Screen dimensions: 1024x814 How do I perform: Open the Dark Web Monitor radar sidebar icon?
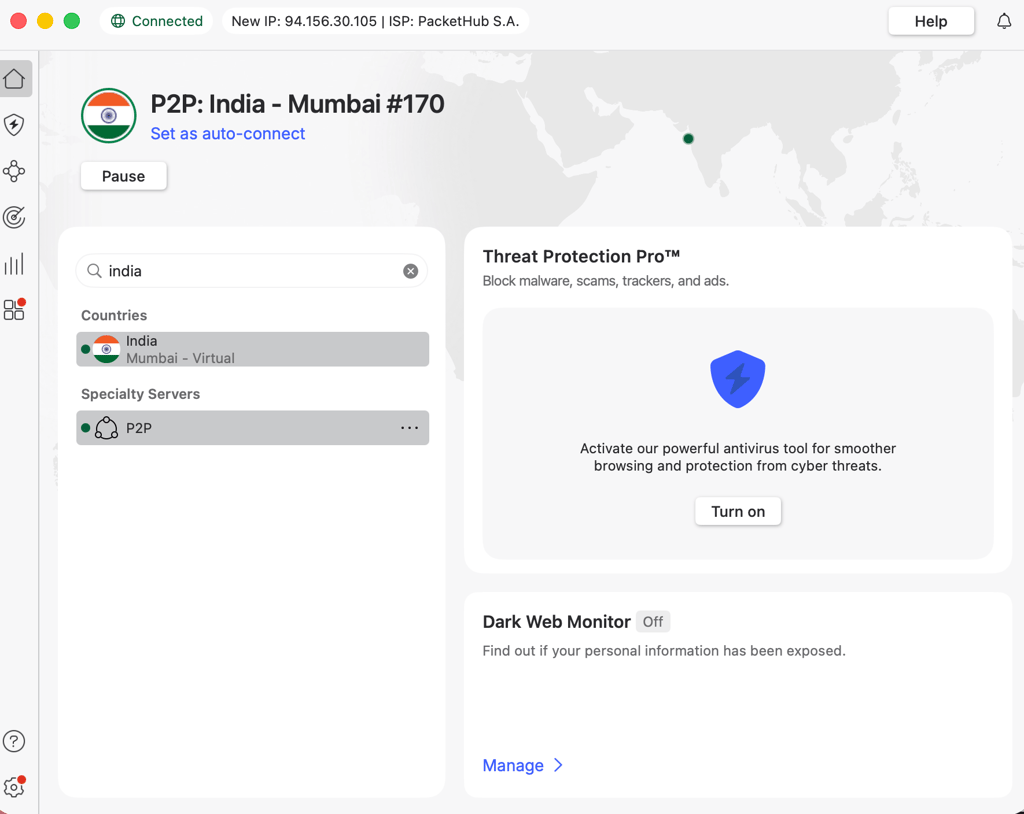(14, 218)
